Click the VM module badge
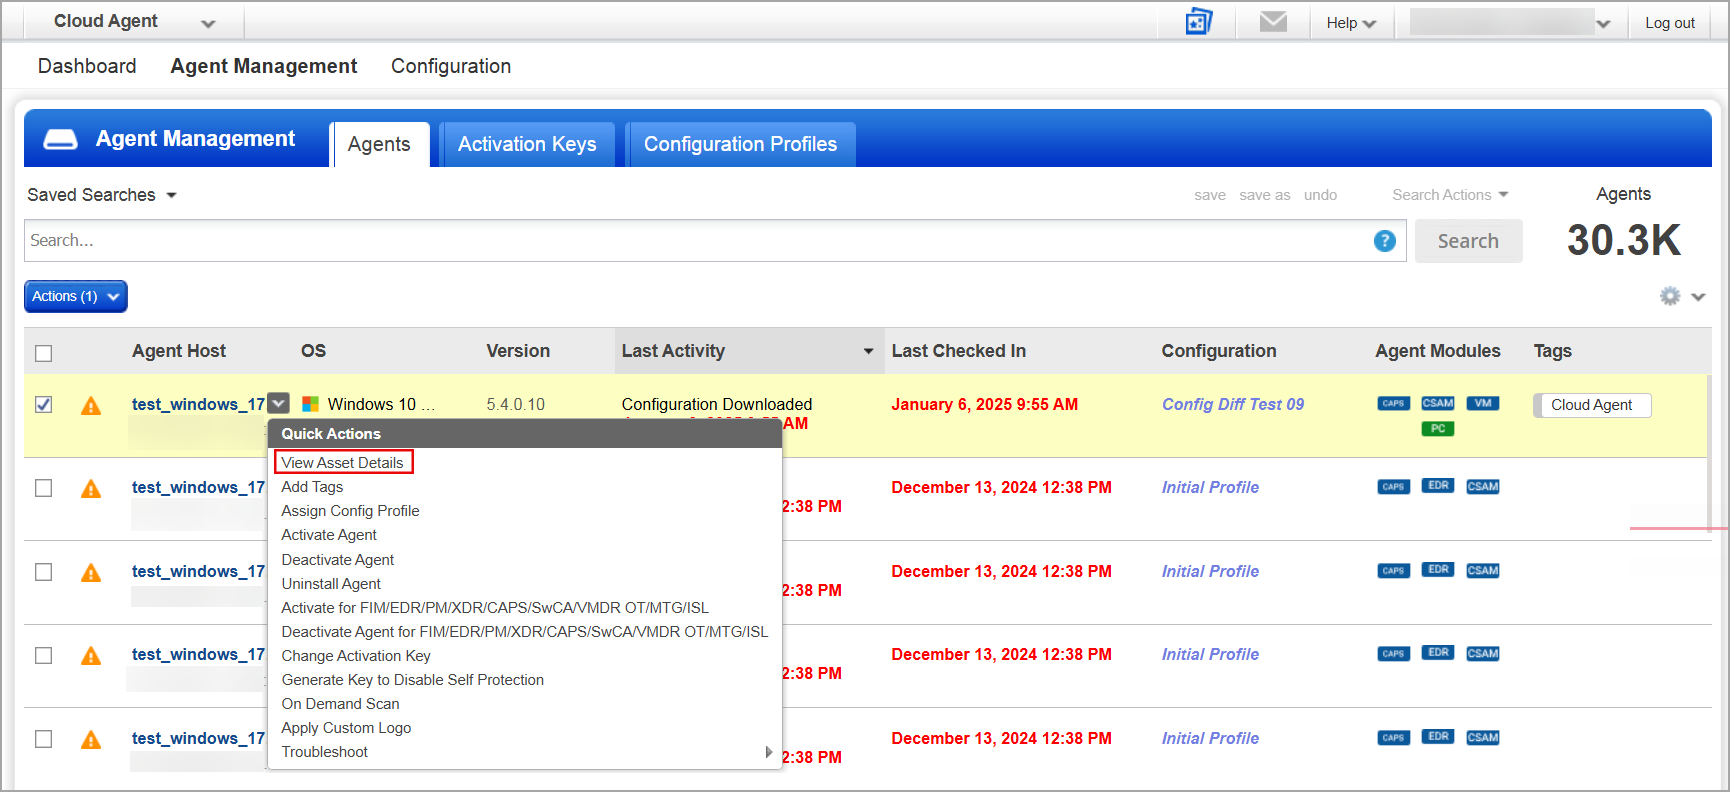This screenshot has width=1730, height=792. coord(1483,403)
